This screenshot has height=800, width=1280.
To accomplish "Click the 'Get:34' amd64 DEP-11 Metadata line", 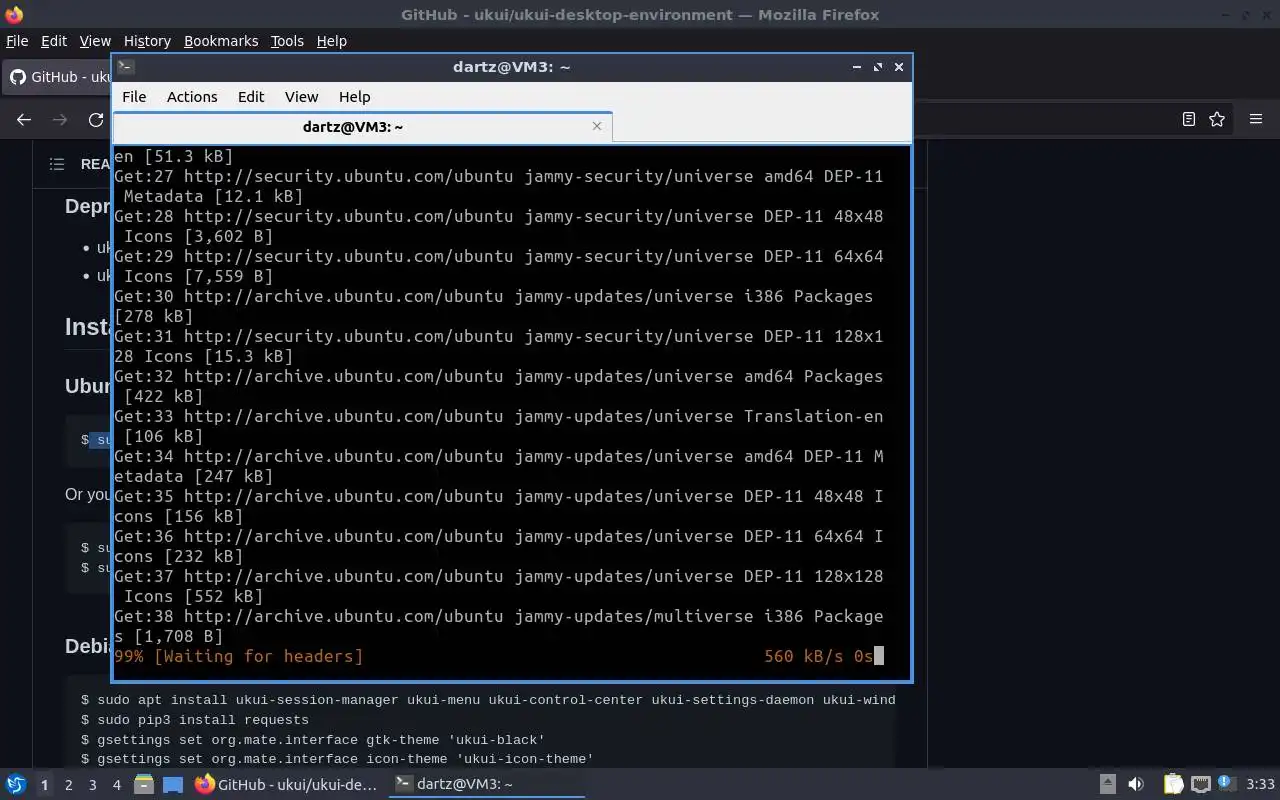I will (499, 466).
